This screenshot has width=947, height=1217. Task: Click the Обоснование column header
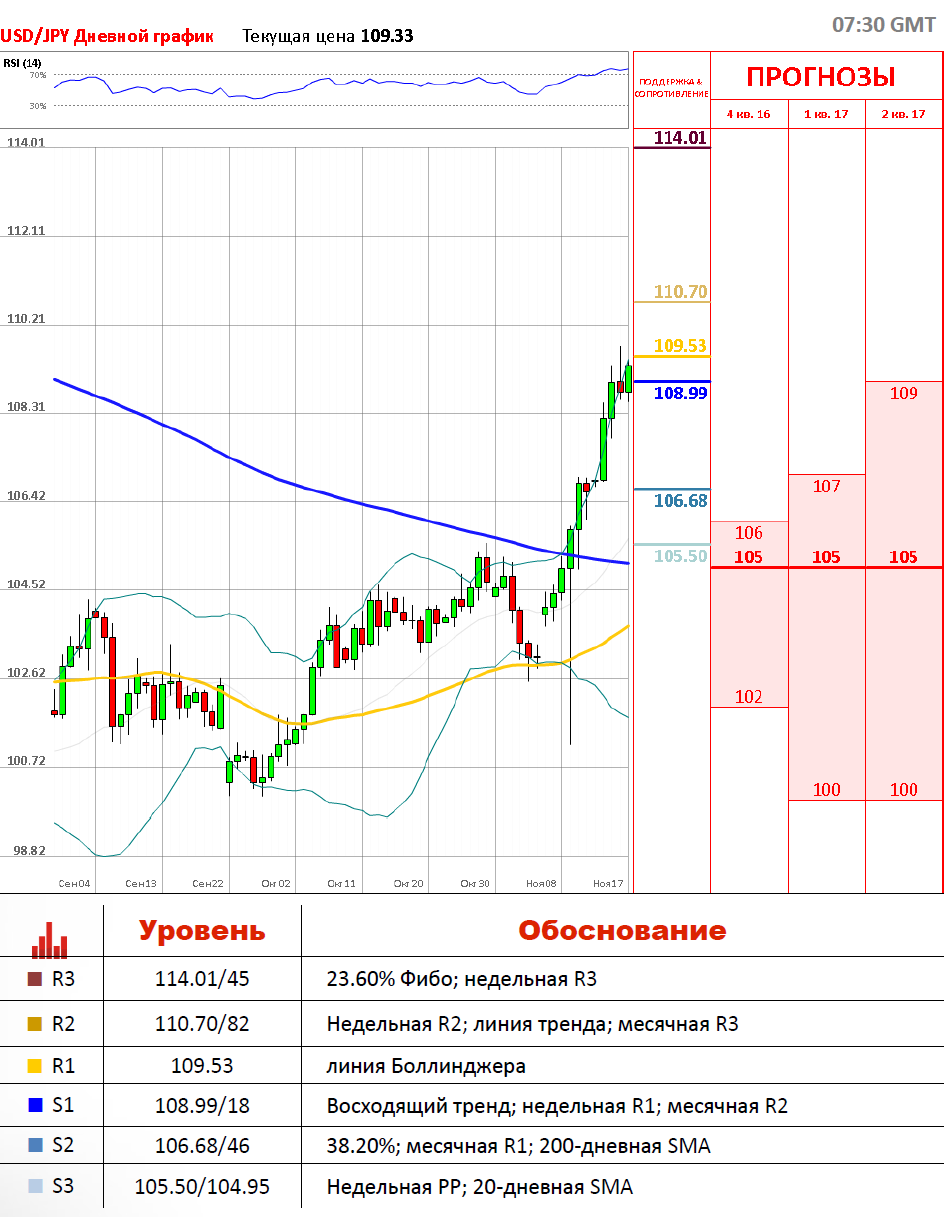(x=621, y=930)
